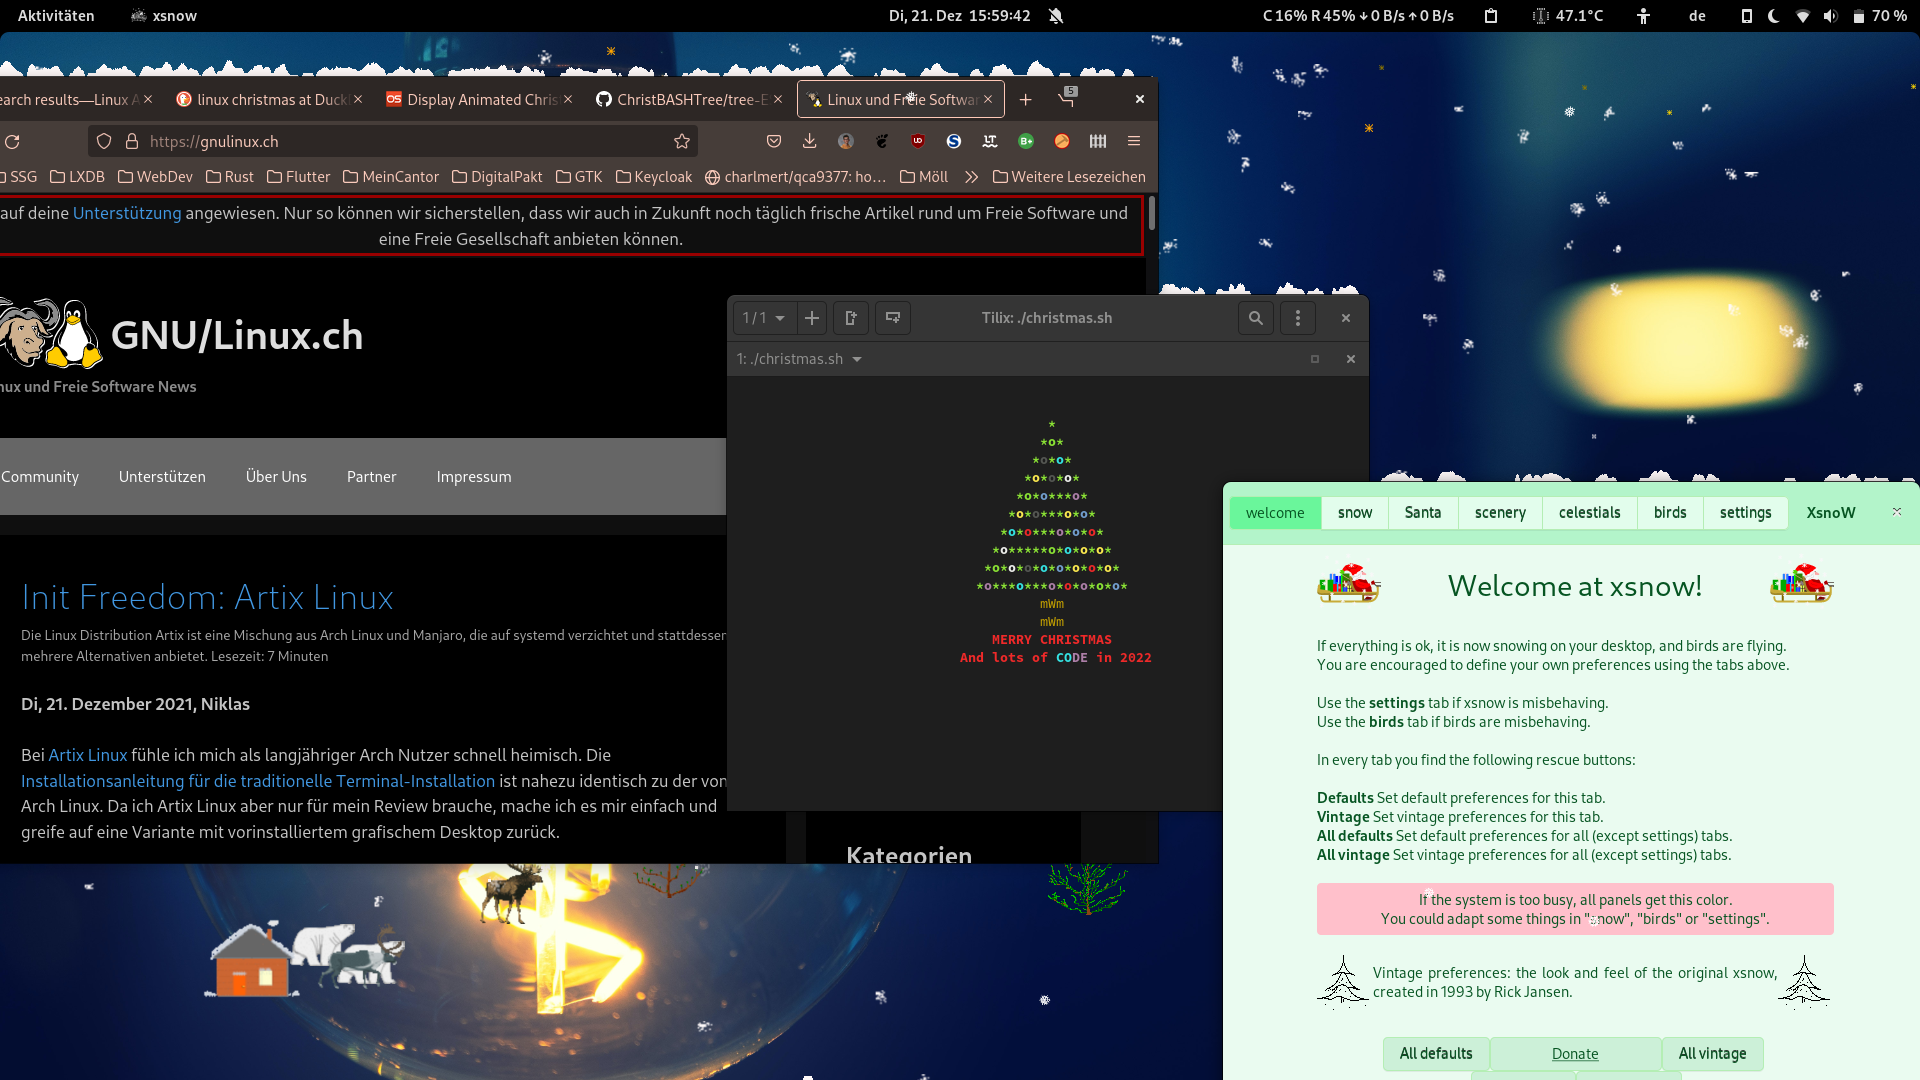
Task: Click the page scrollbar in Firefox
Action: pos(1152,213)
